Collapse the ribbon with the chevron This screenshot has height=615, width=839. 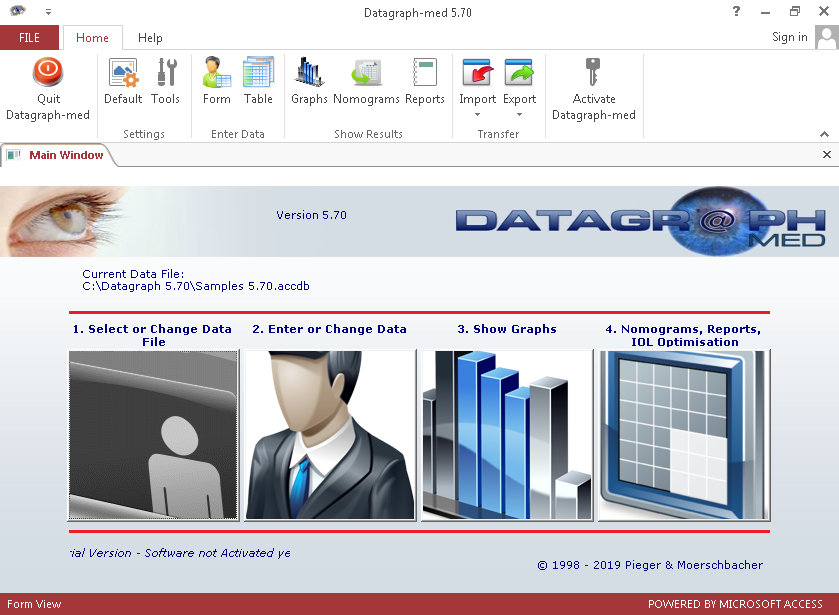coord(824,134)
